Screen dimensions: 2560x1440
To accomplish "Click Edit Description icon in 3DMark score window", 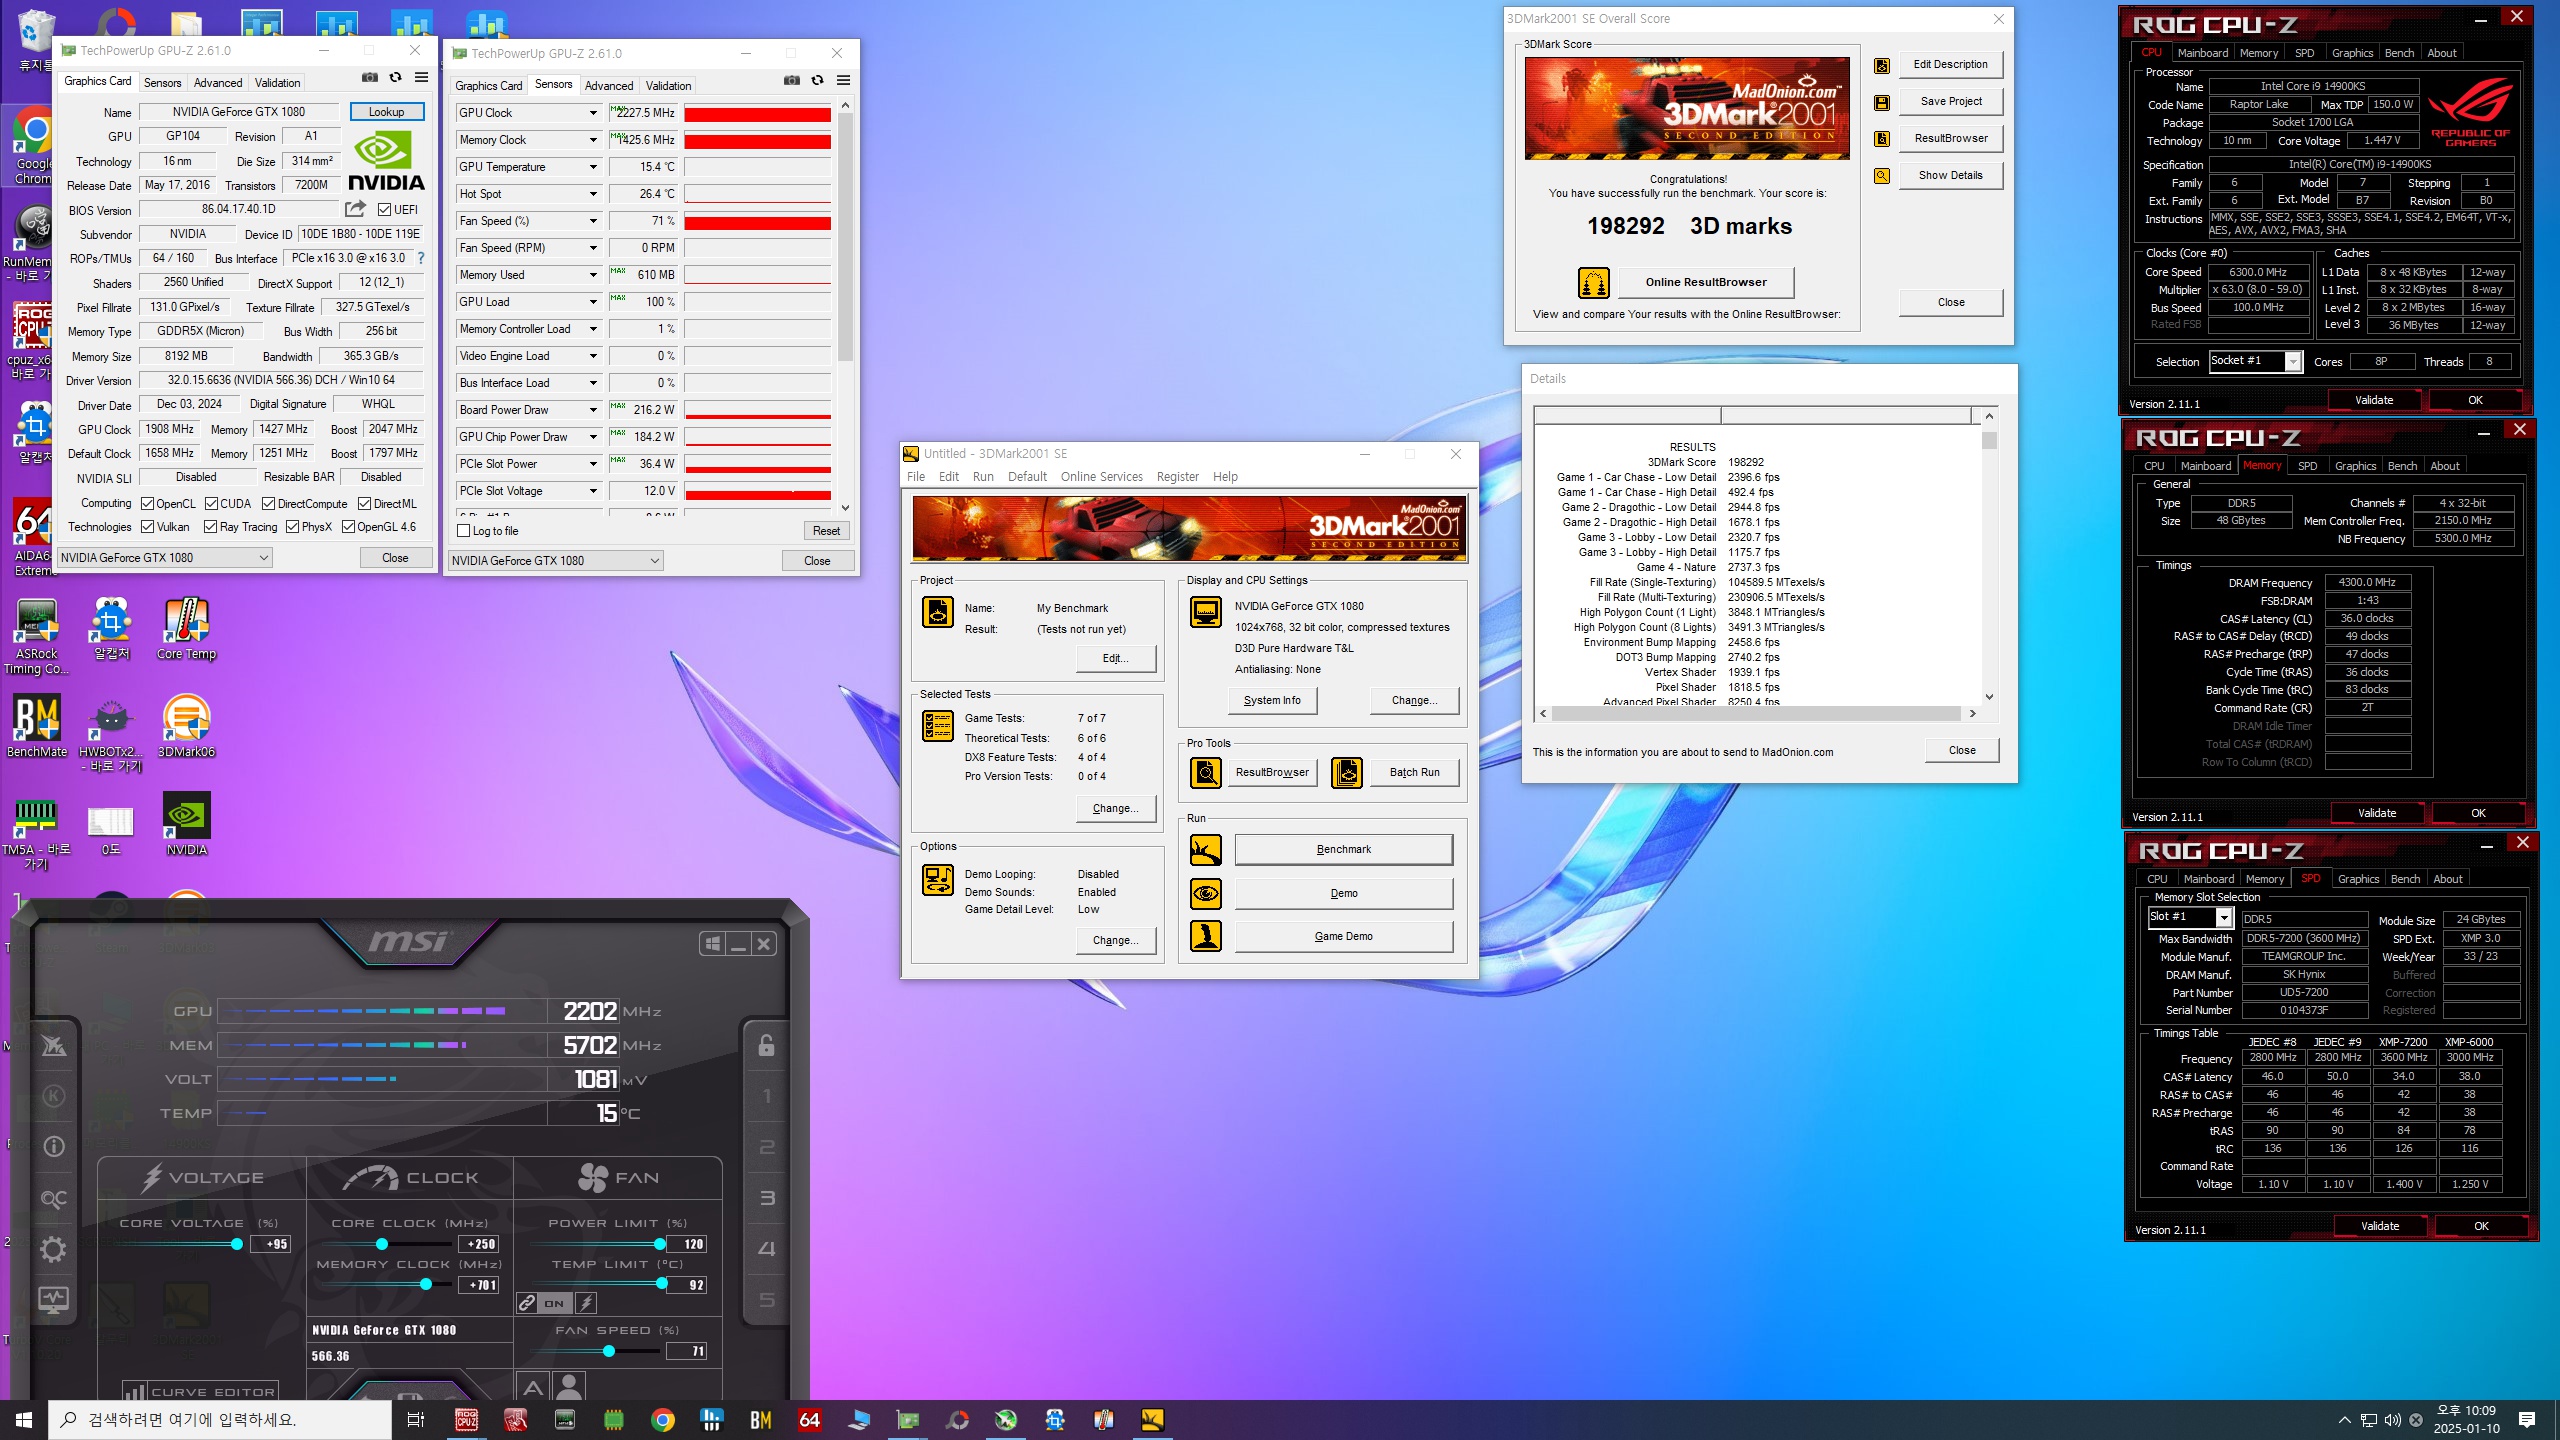I will [x=1882, y=66].
